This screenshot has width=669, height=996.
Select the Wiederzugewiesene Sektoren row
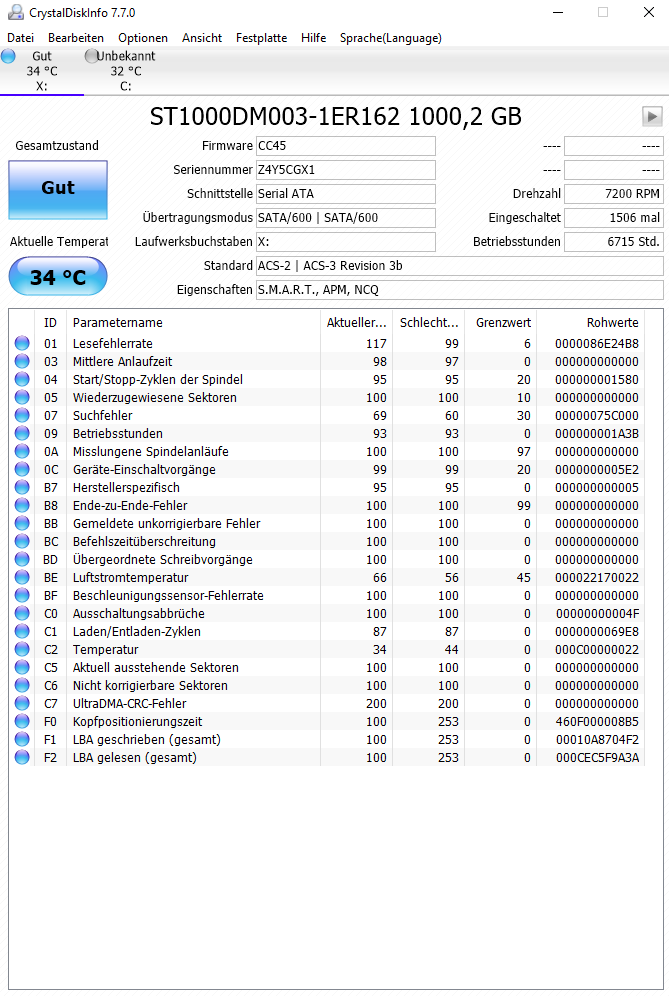327,398
